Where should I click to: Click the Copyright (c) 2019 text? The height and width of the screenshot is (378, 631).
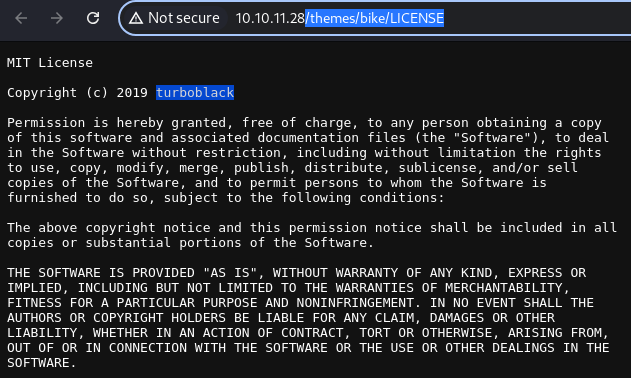click(77, 93)
